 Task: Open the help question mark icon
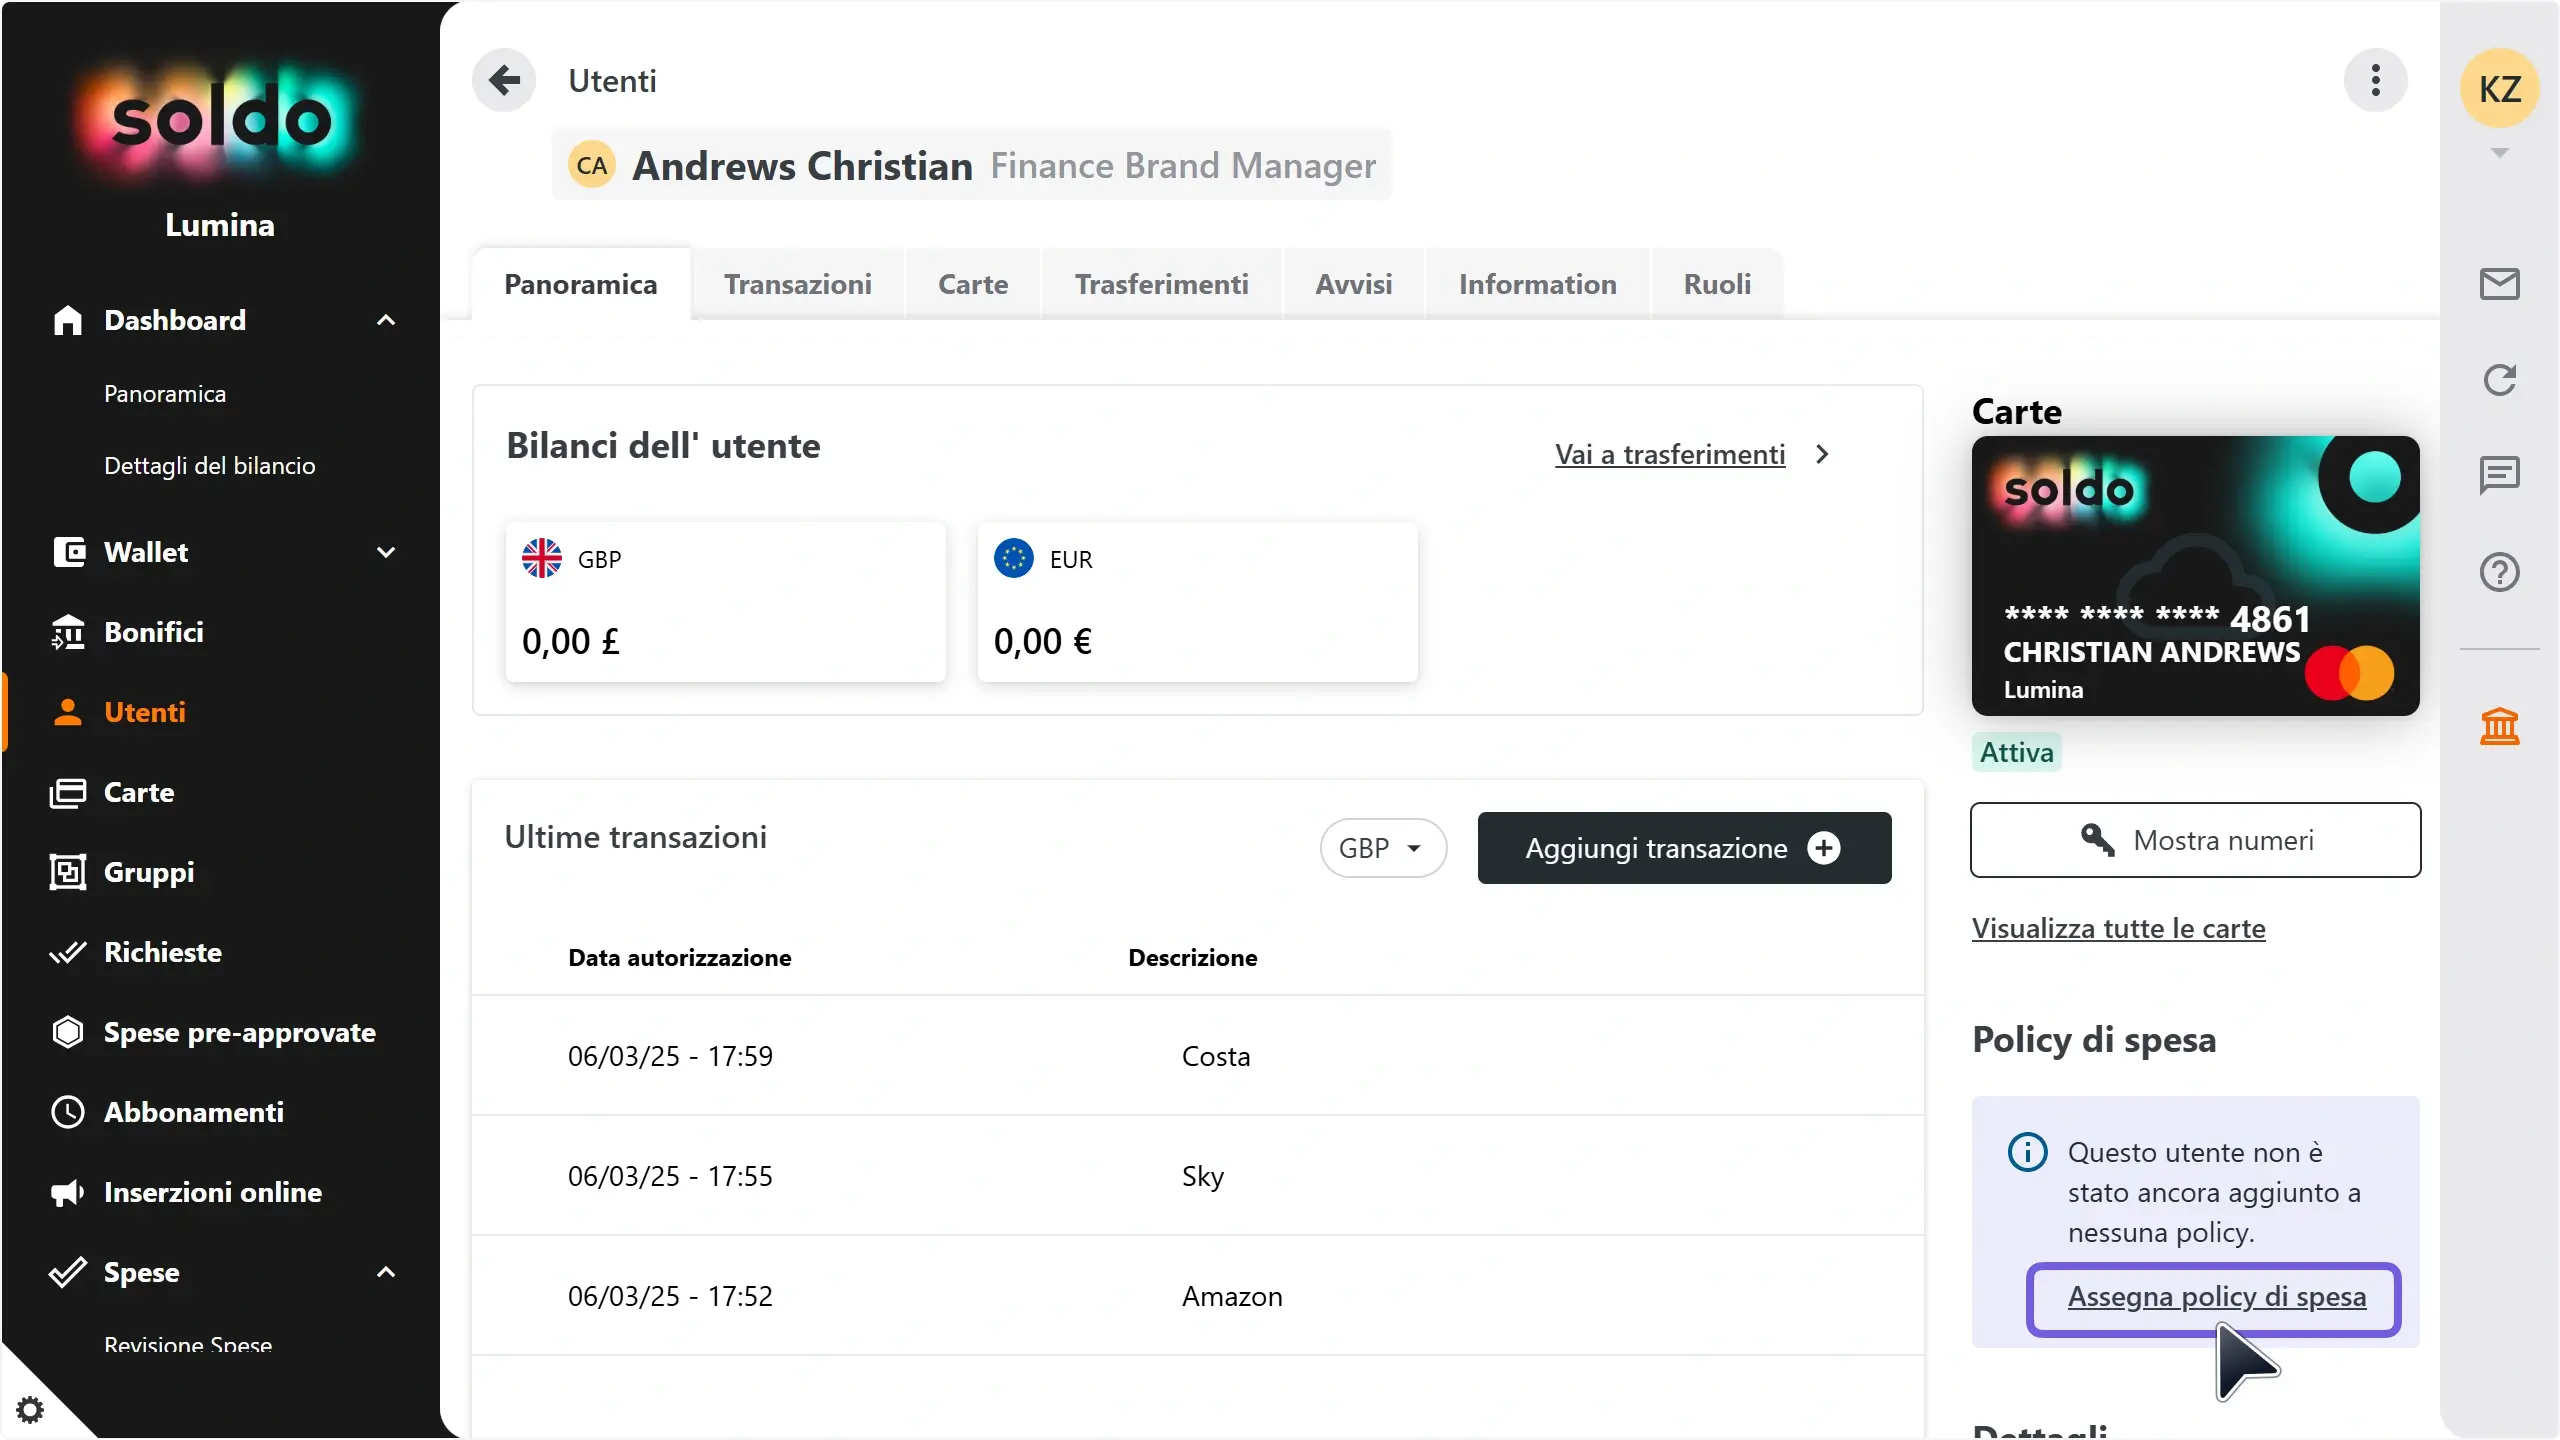click(2499, 572)
